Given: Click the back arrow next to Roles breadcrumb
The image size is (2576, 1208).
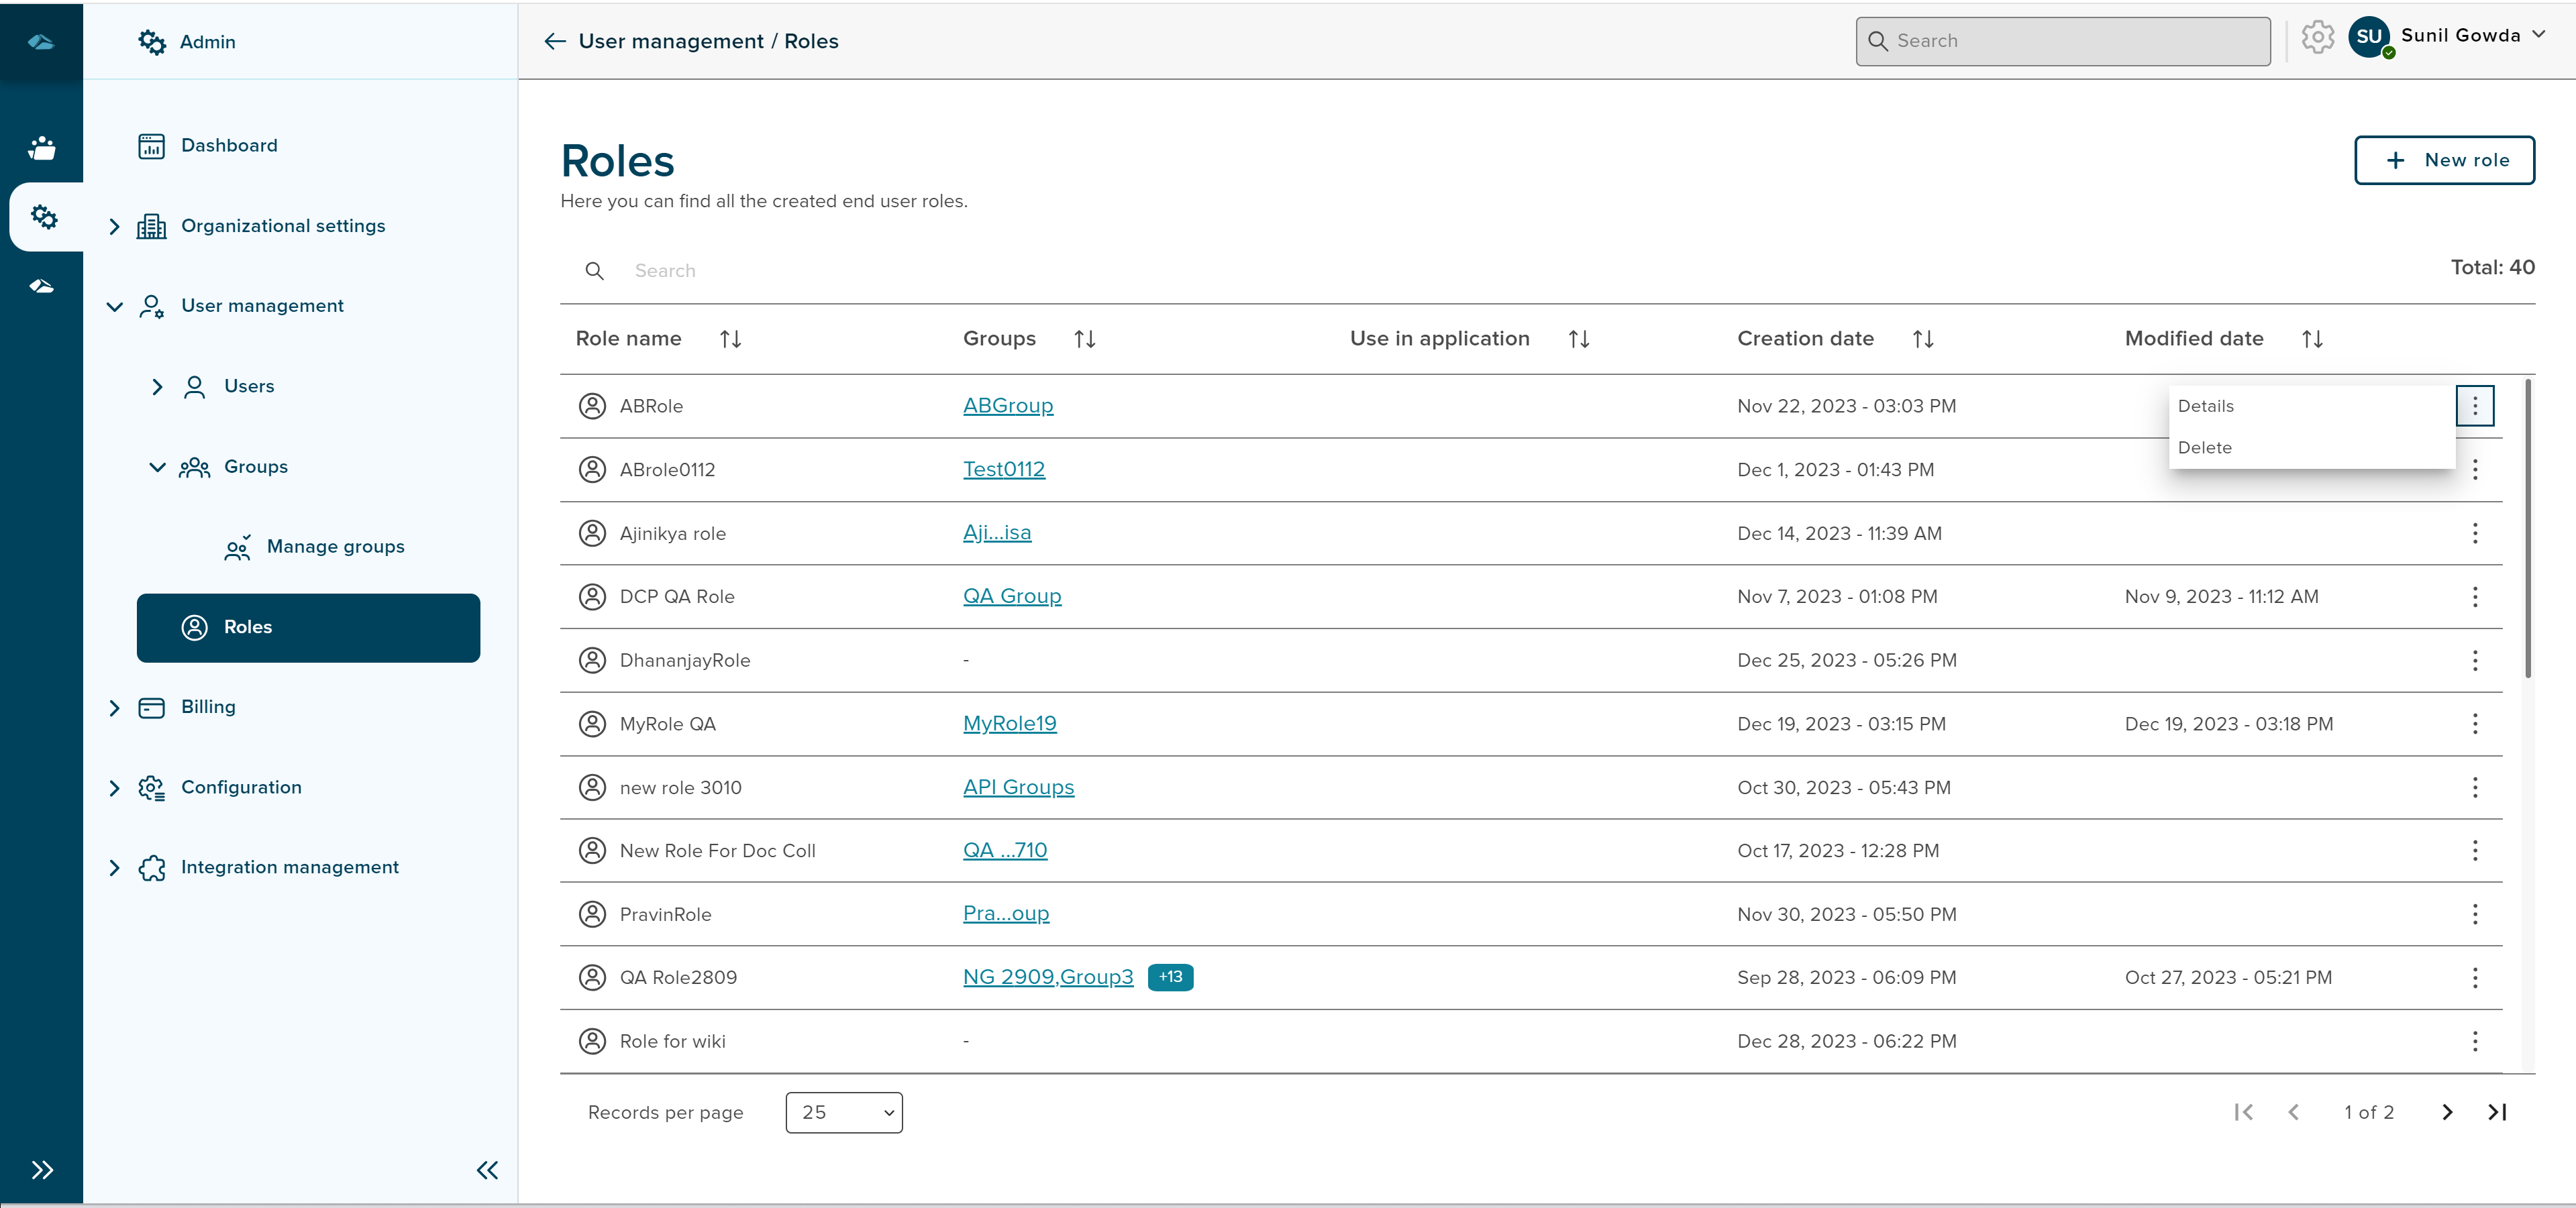Looking at the screenshot, I should pyautogui.click(x=554, y=41).
